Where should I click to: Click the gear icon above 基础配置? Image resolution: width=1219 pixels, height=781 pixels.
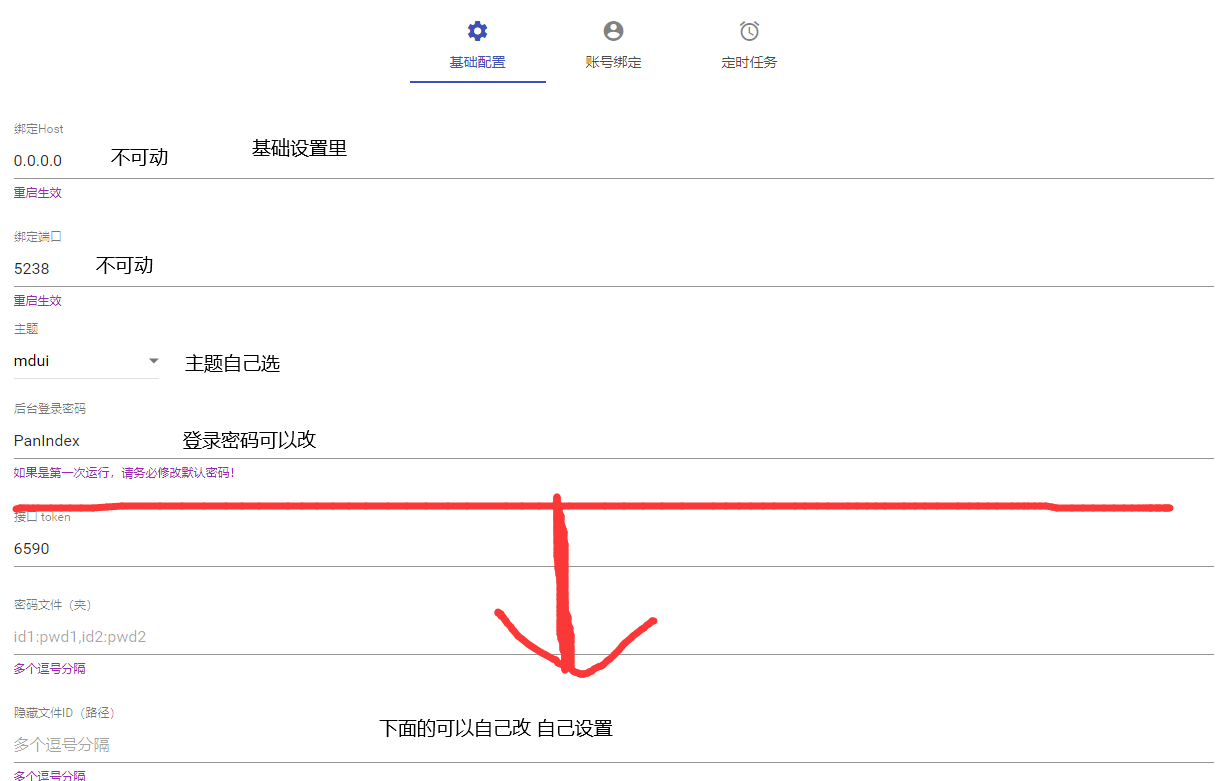click(x=477, y=30)
